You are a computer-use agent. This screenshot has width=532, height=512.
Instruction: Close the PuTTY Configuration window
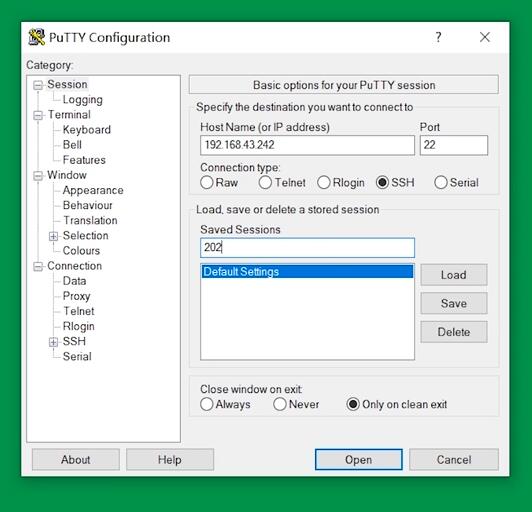[485, 37]
